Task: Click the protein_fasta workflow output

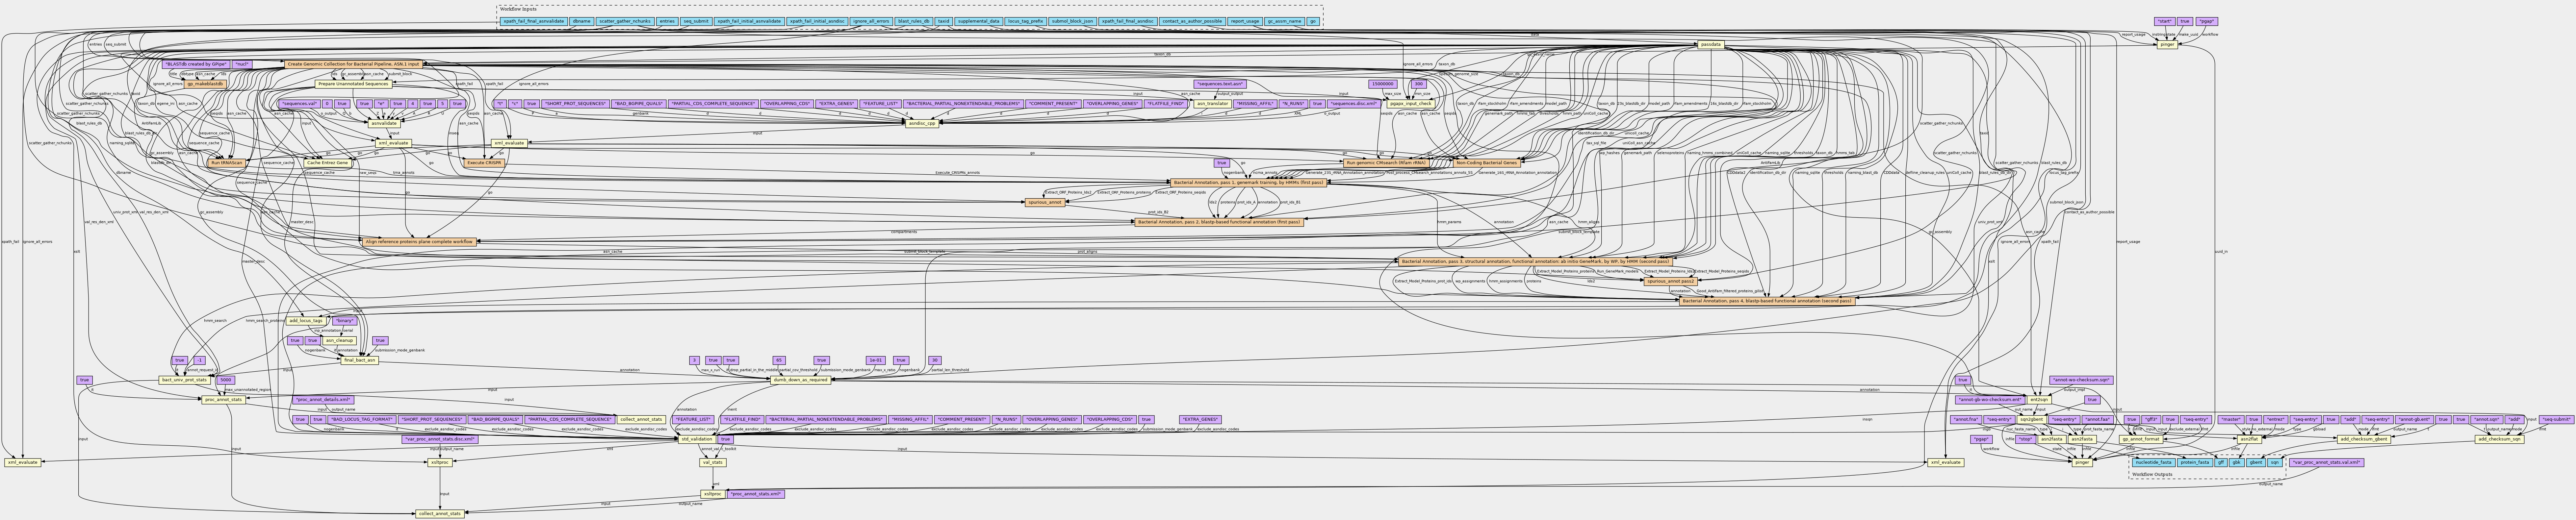Action: pyautogui.click(x=2195, y=463)
